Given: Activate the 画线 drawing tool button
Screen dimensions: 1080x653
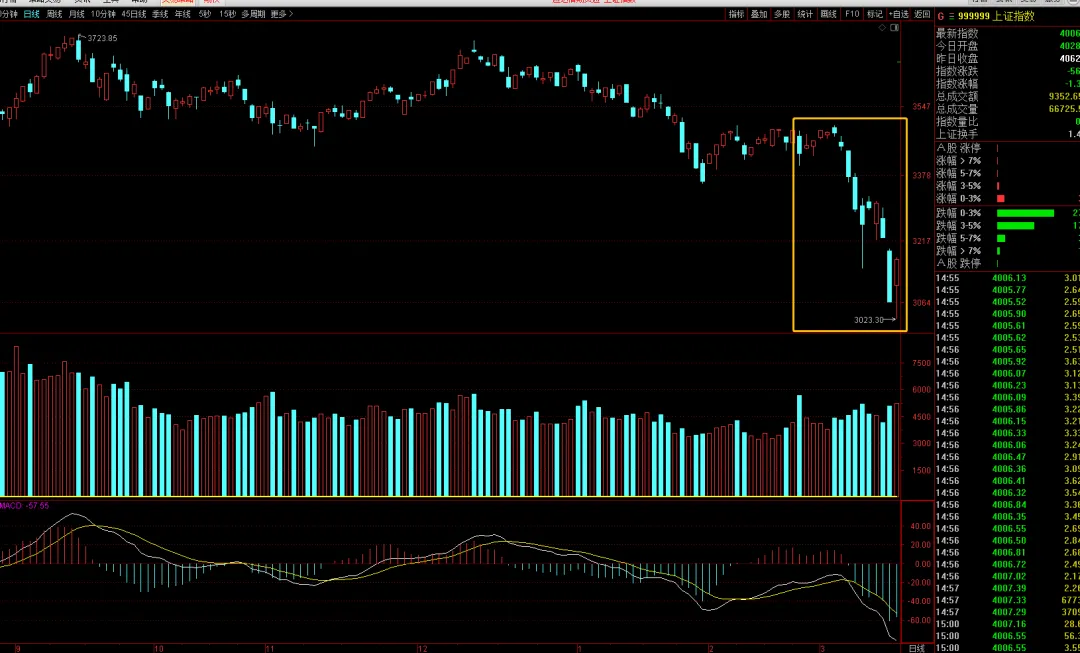Looking at the screenshot, I should click(828, 14).
